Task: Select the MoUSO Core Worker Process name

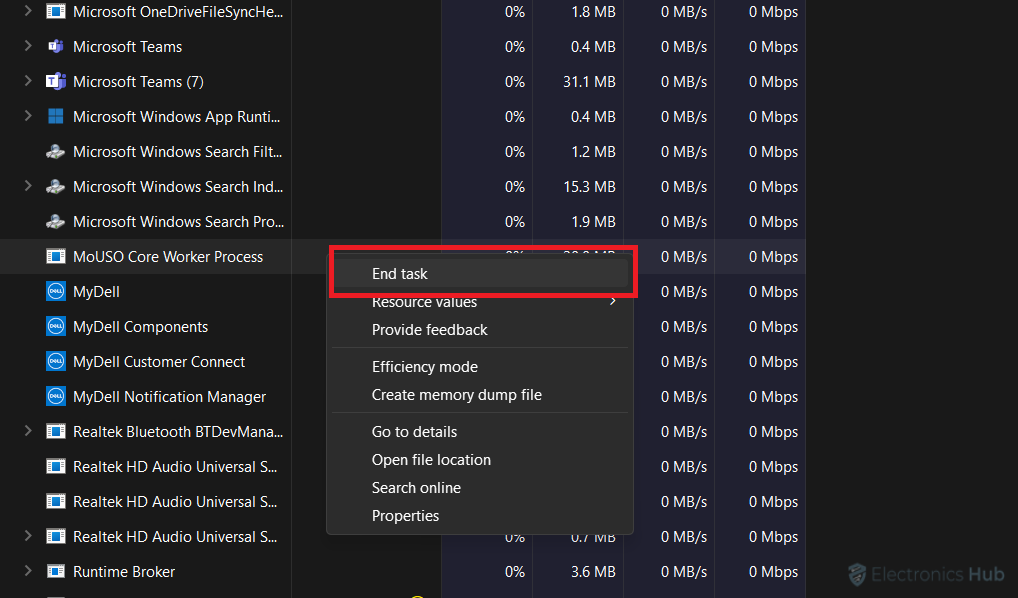Action: click(168, 257)
